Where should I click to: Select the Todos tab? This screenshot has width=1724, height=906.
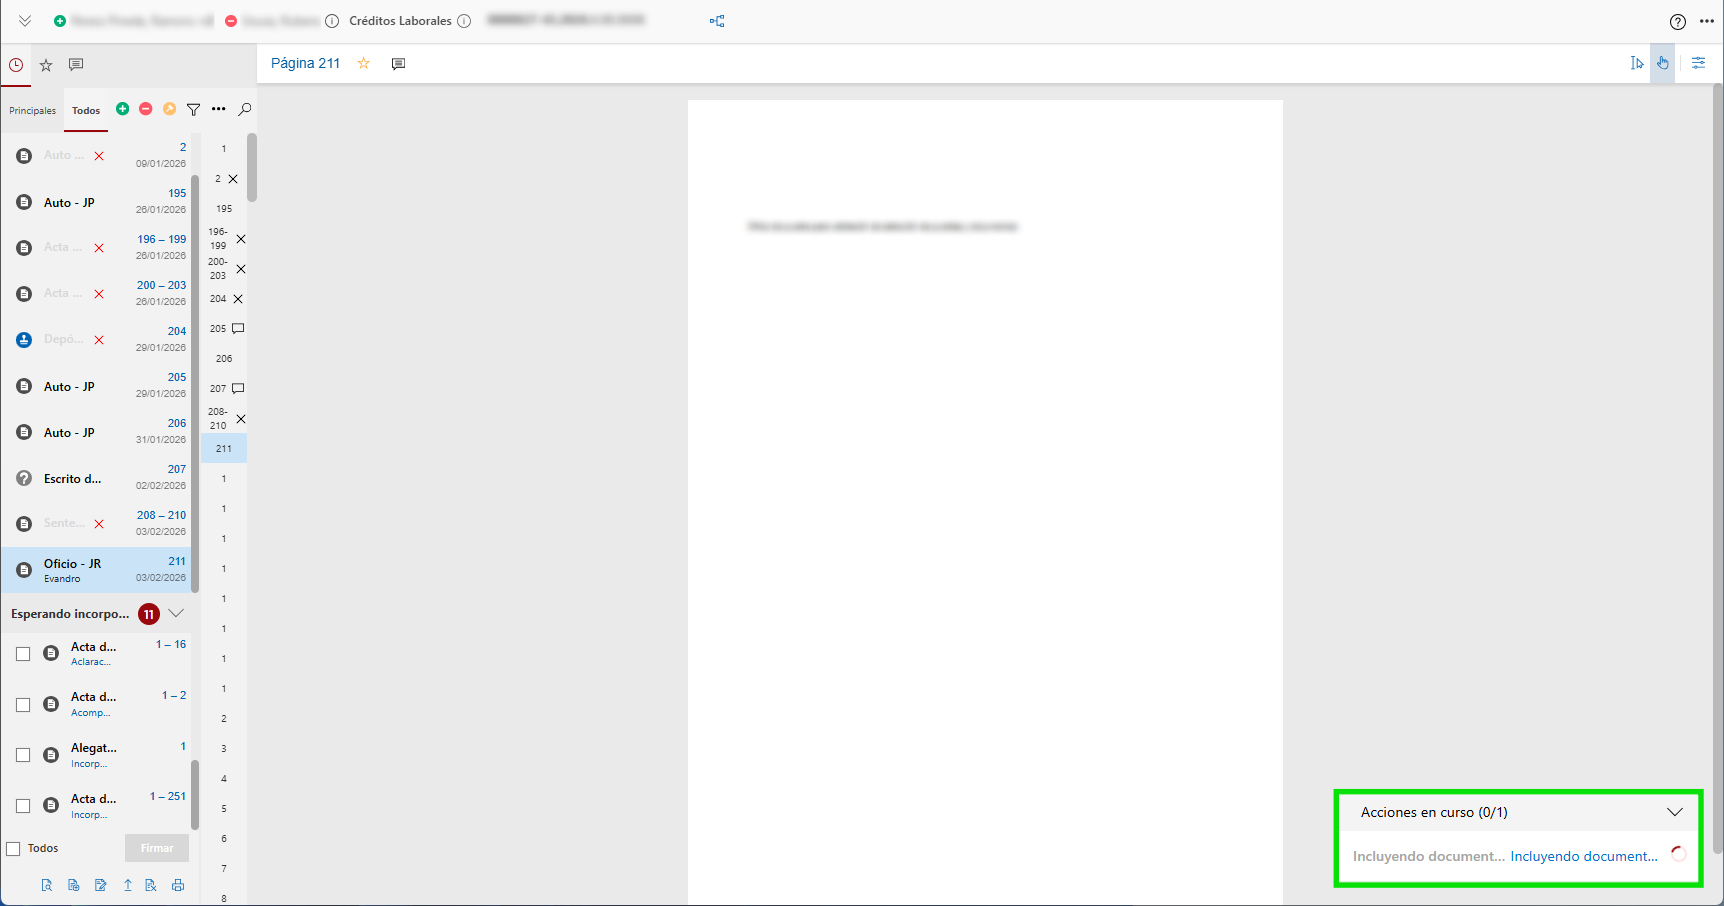pyautogui.click(x=86, y=111)
